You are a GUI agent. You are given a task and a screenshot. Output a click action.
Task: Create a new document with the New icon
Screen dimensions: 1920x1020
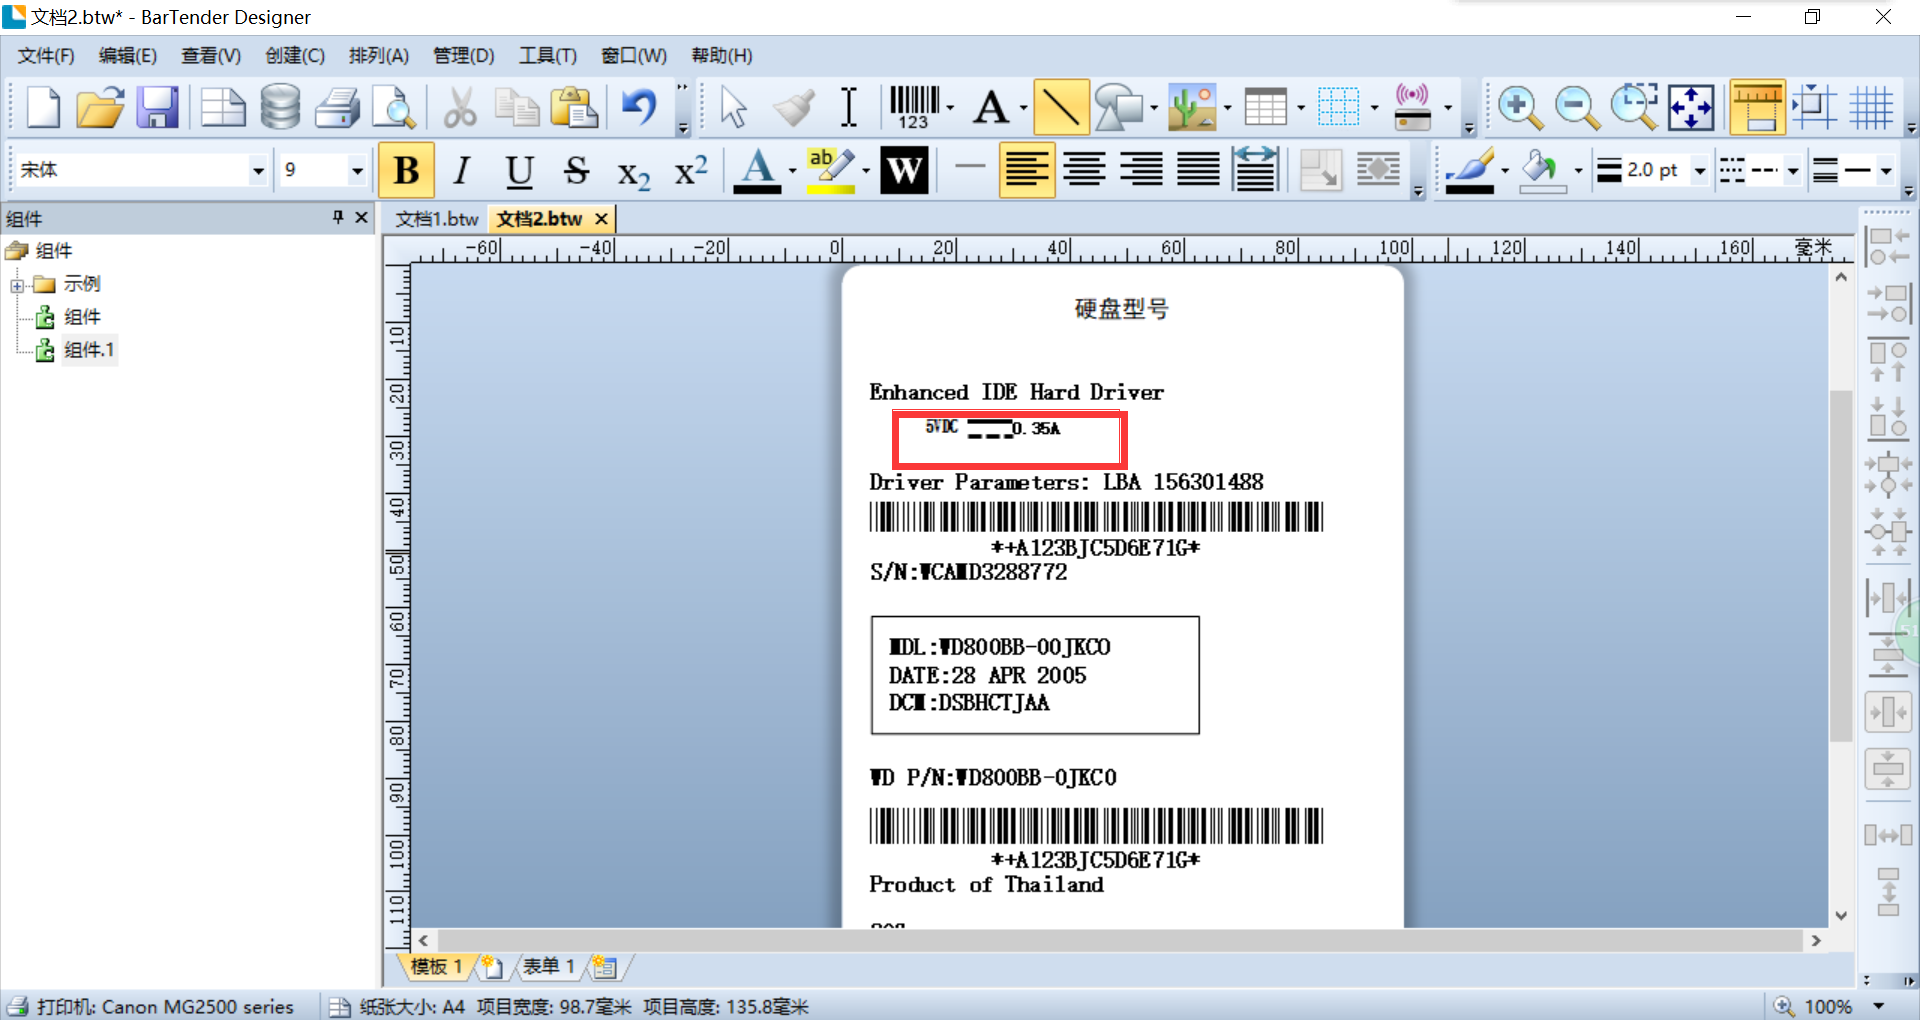[42, 107]
